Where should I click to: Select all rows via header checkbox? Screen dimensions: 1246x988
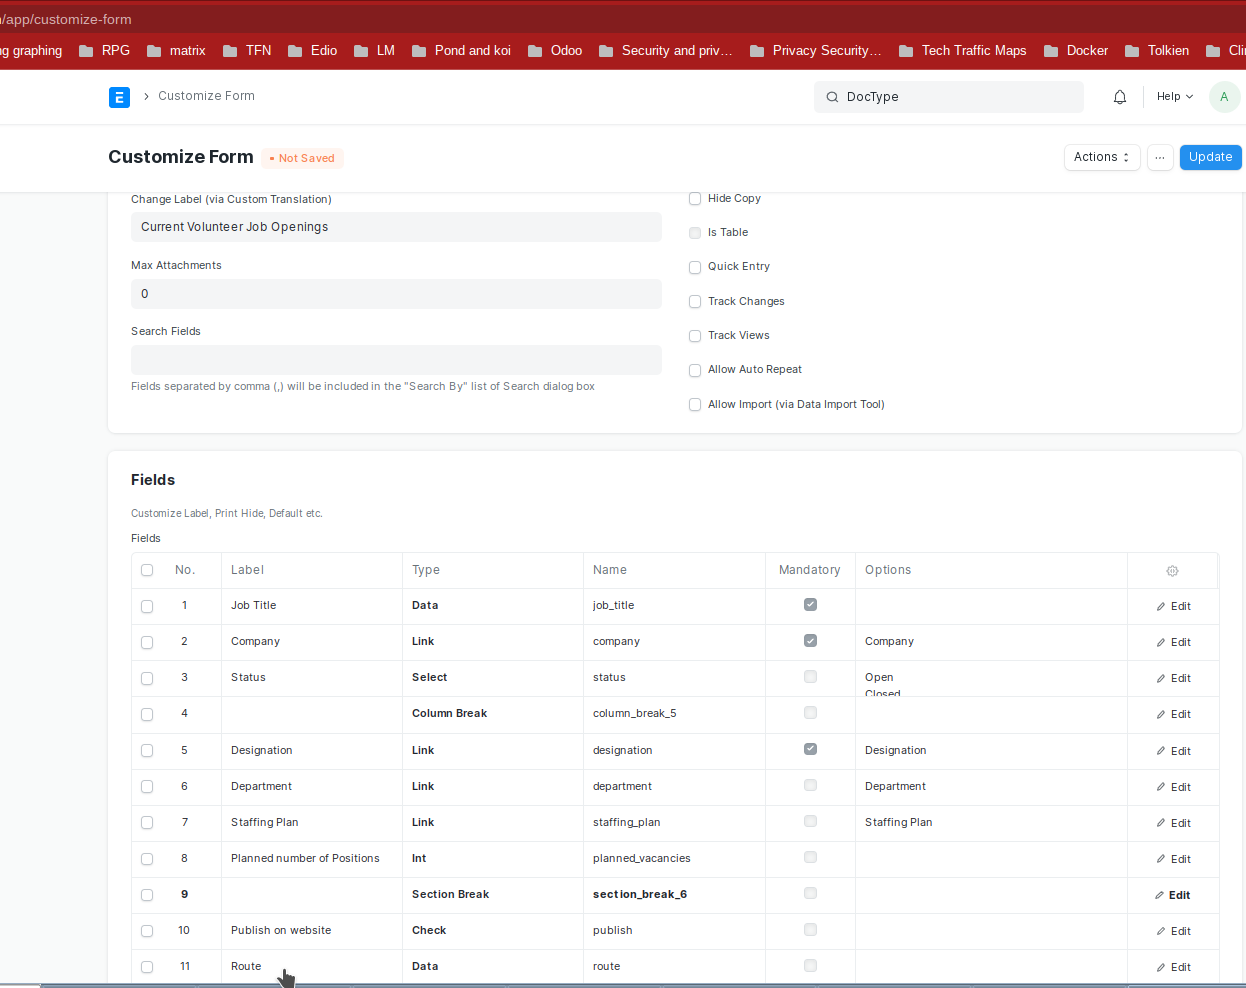[147, 570]
